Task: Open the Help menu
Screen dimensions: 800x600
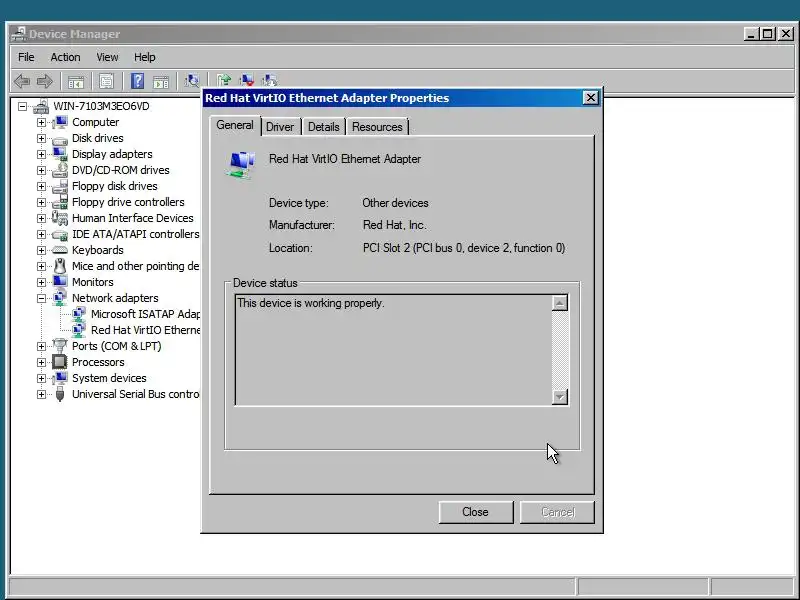Action: click(x=145, y=57)
